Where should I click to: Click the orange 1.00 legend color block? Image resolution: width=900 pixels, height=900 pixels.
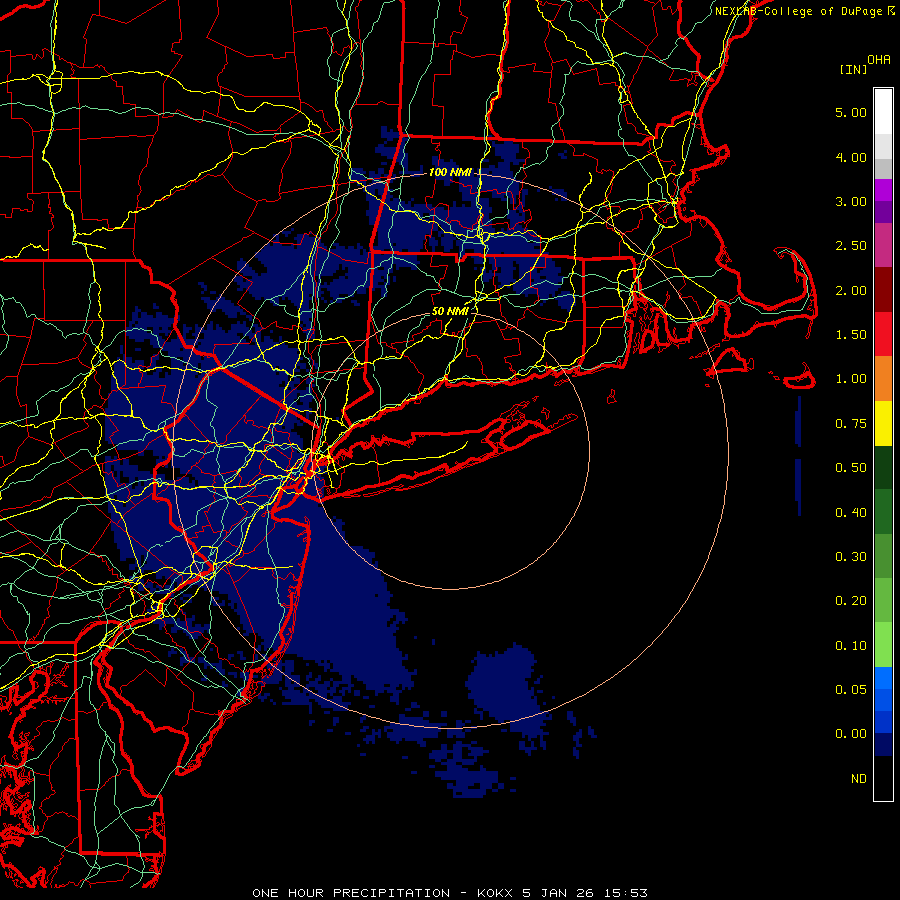[883, 378]
